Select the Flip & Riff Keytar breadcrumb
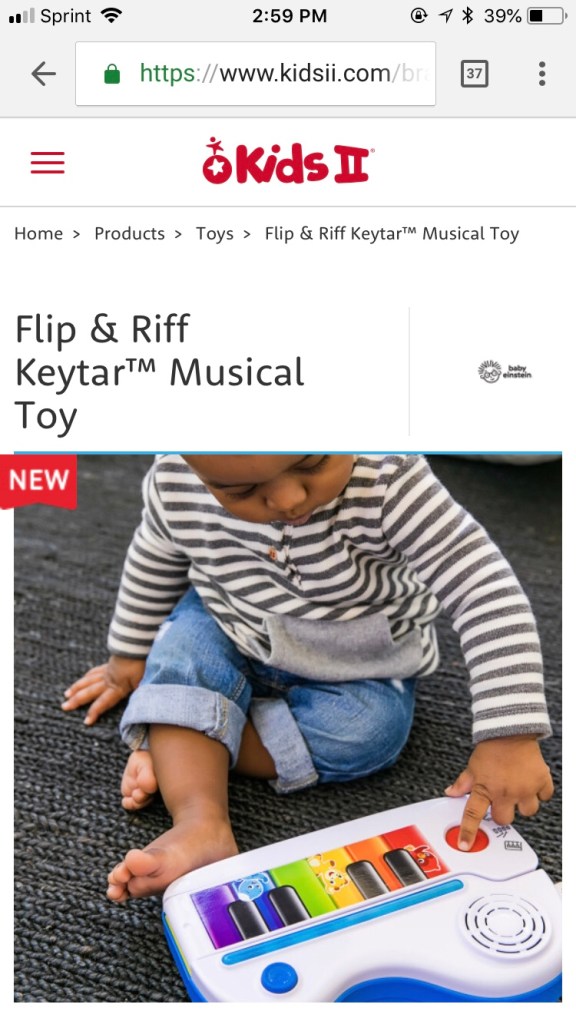 [392, 234]
